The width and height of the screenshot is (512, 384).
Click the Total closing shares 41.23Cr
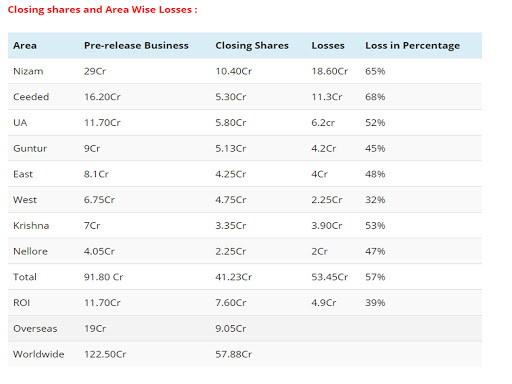click(x=234, y=277)
